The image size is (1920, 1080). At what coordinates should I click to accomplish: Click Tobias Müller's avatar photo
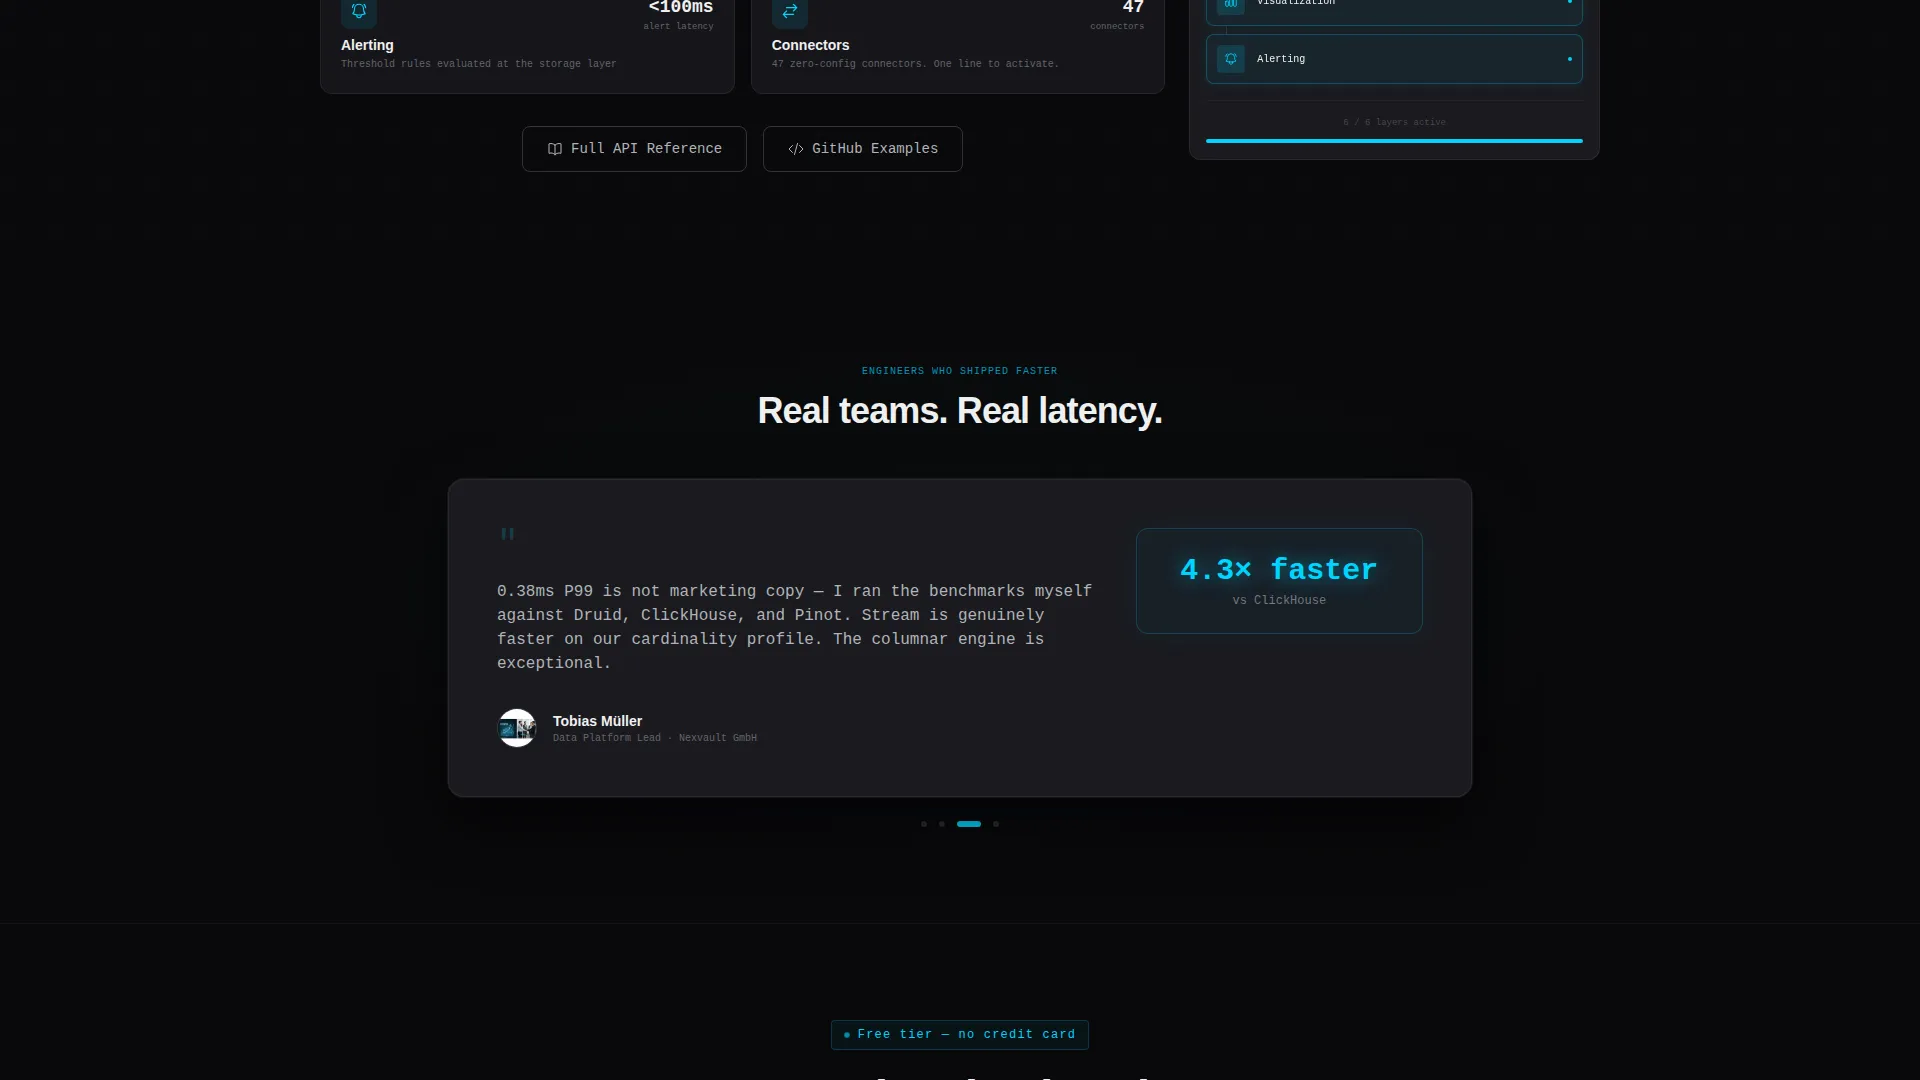click(517, 728)
